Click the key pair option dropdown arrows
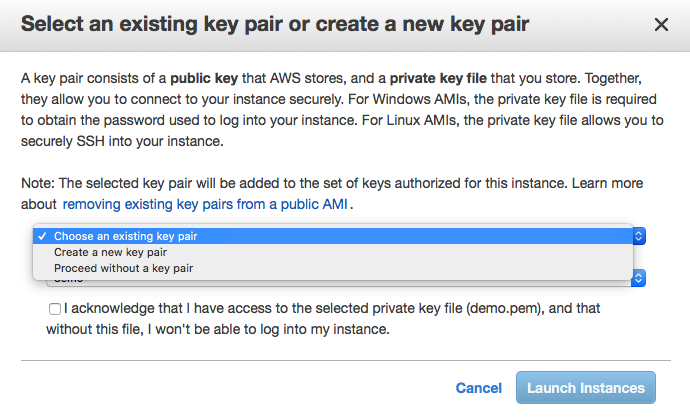This screenshot has height=420, width=690. tap(640, 236)
